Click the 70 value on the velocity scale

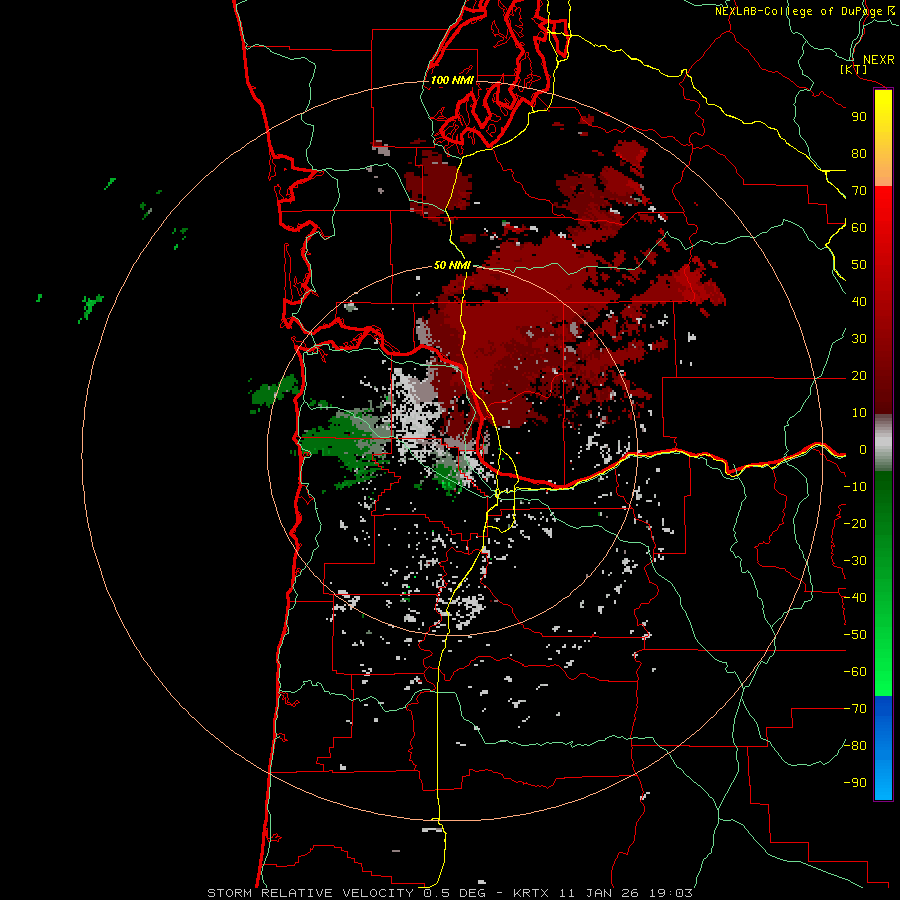[x=859, y=191]
